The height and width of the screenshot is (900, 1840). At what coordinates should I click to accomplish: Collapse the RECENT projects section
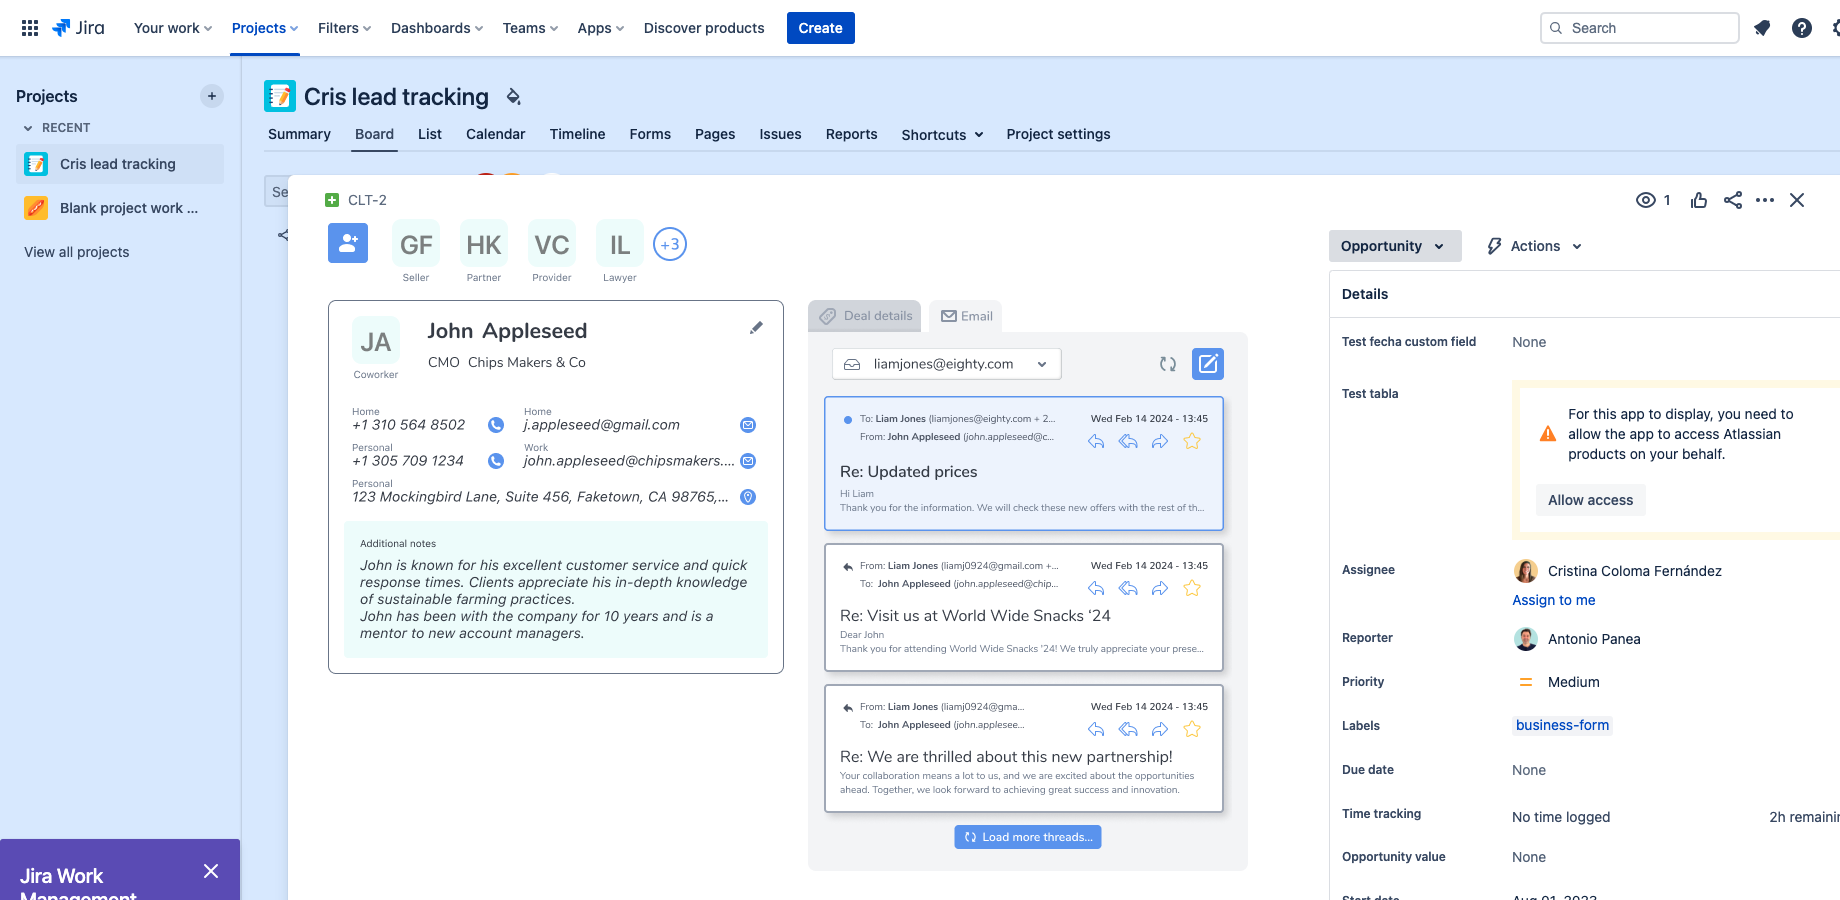tap(57, 128)
